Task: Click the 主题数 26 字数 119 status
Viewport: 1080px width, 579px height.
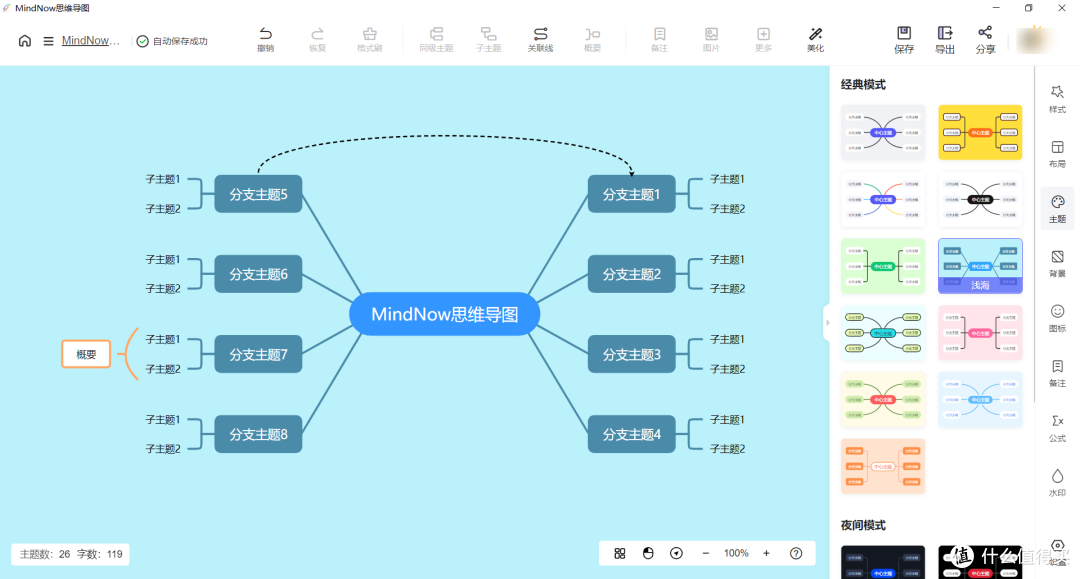Action: pos(70,554)
